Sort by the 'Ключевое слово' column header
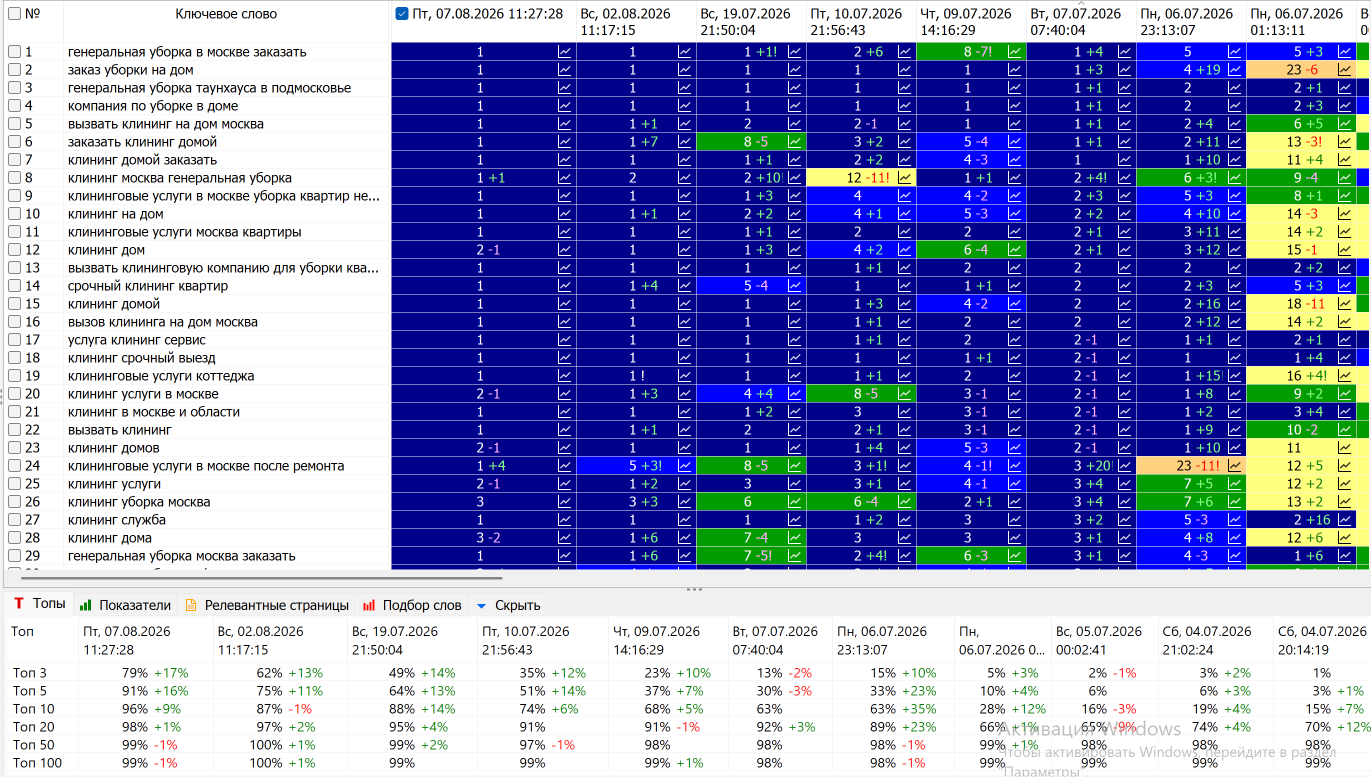Image resolution: width=1371 pixels, height=777 pixels. pyautogui.click(x=226, y=14)
